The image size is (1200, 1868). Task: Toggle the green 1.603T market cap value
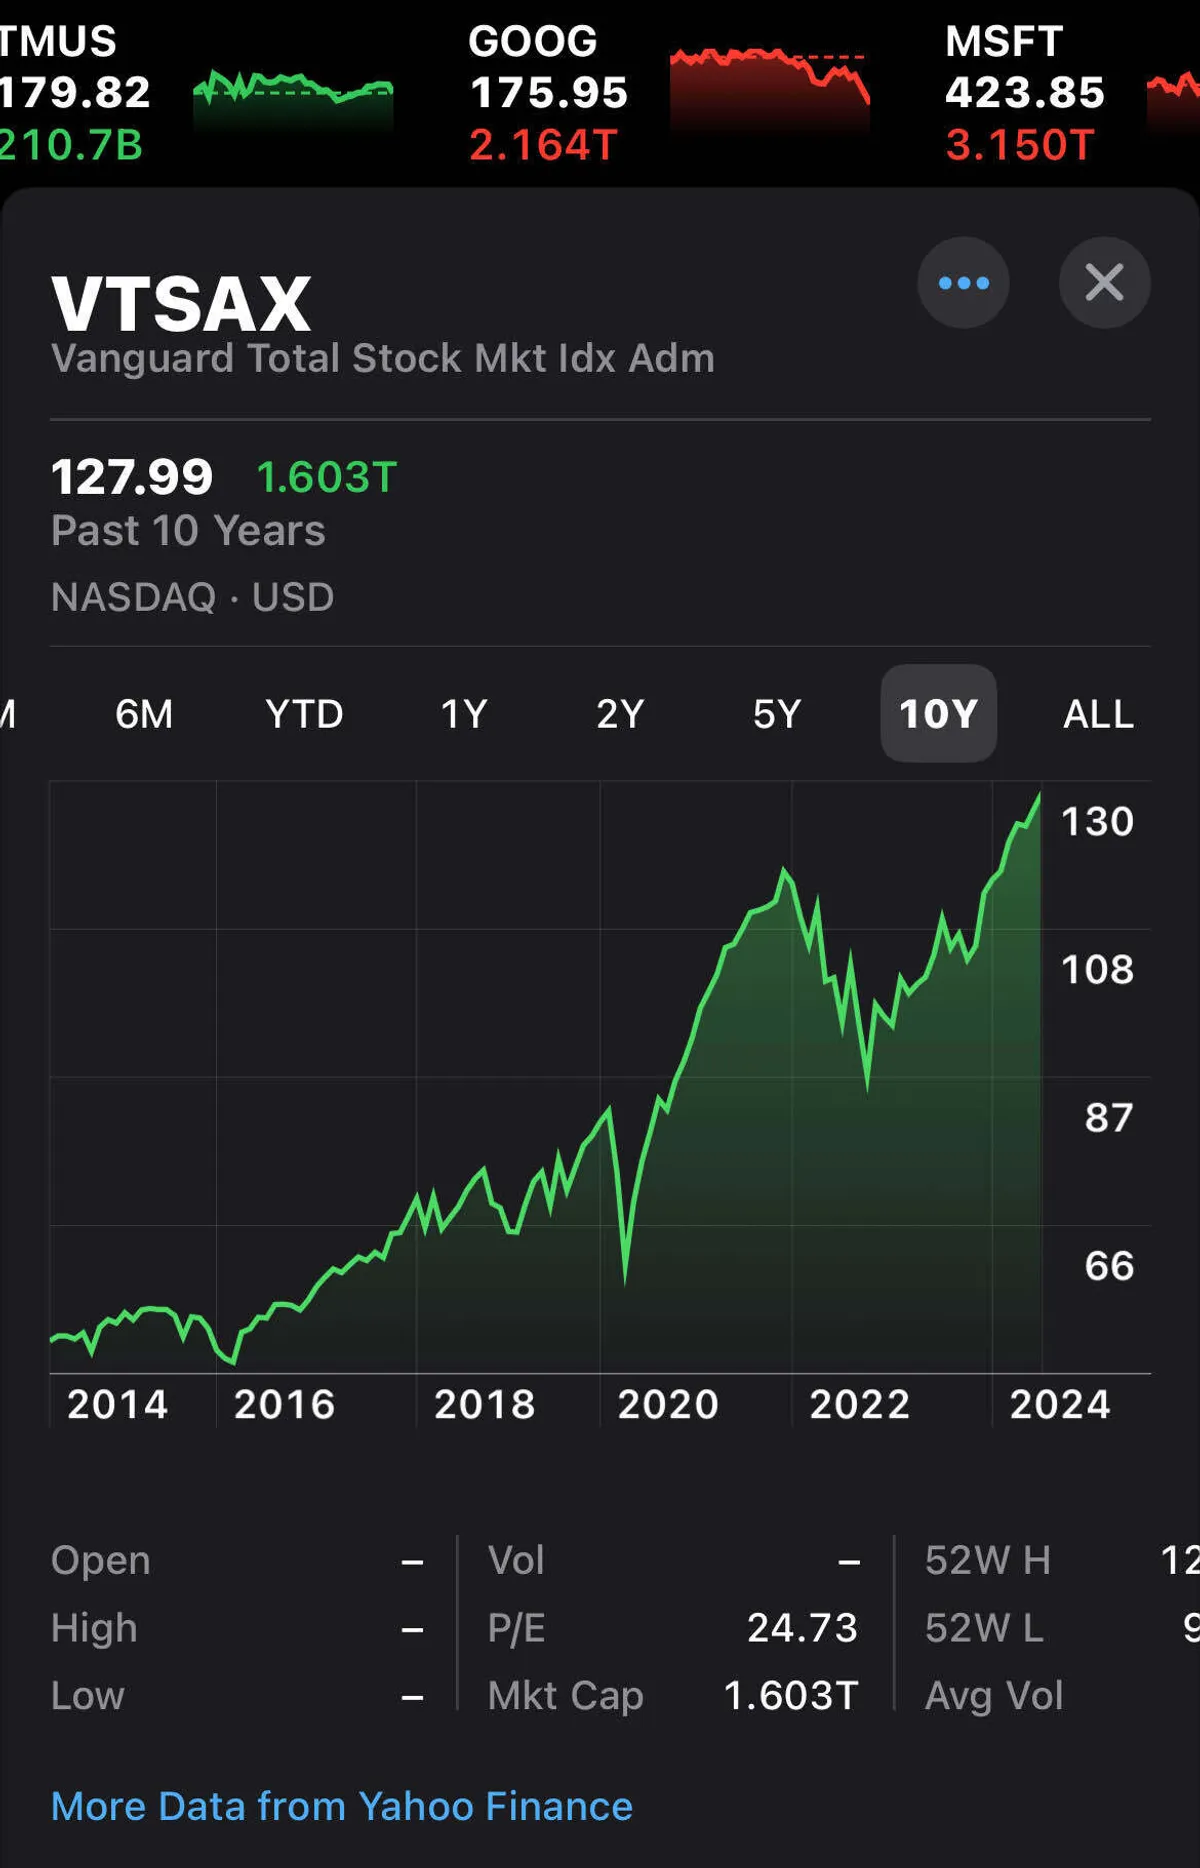[327, 478]
